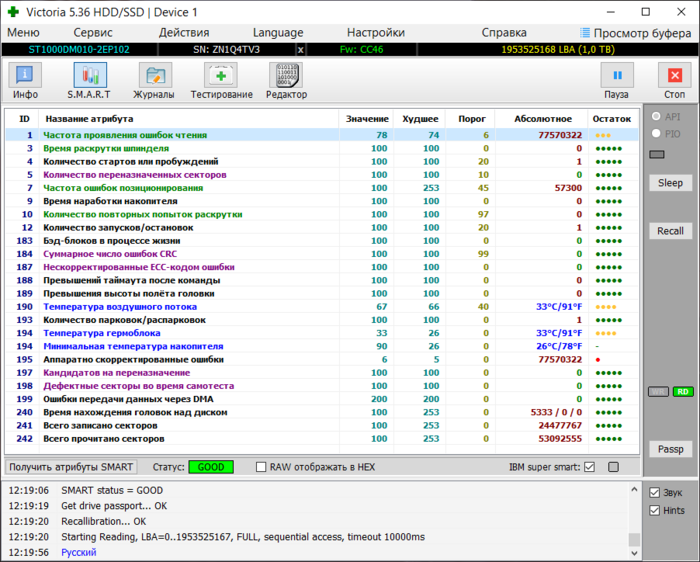Image resolution: width=700 pixels, height=562 pixels.
Task: Open the Language menu
Action: pyautogui.click(x=278, y=32)
